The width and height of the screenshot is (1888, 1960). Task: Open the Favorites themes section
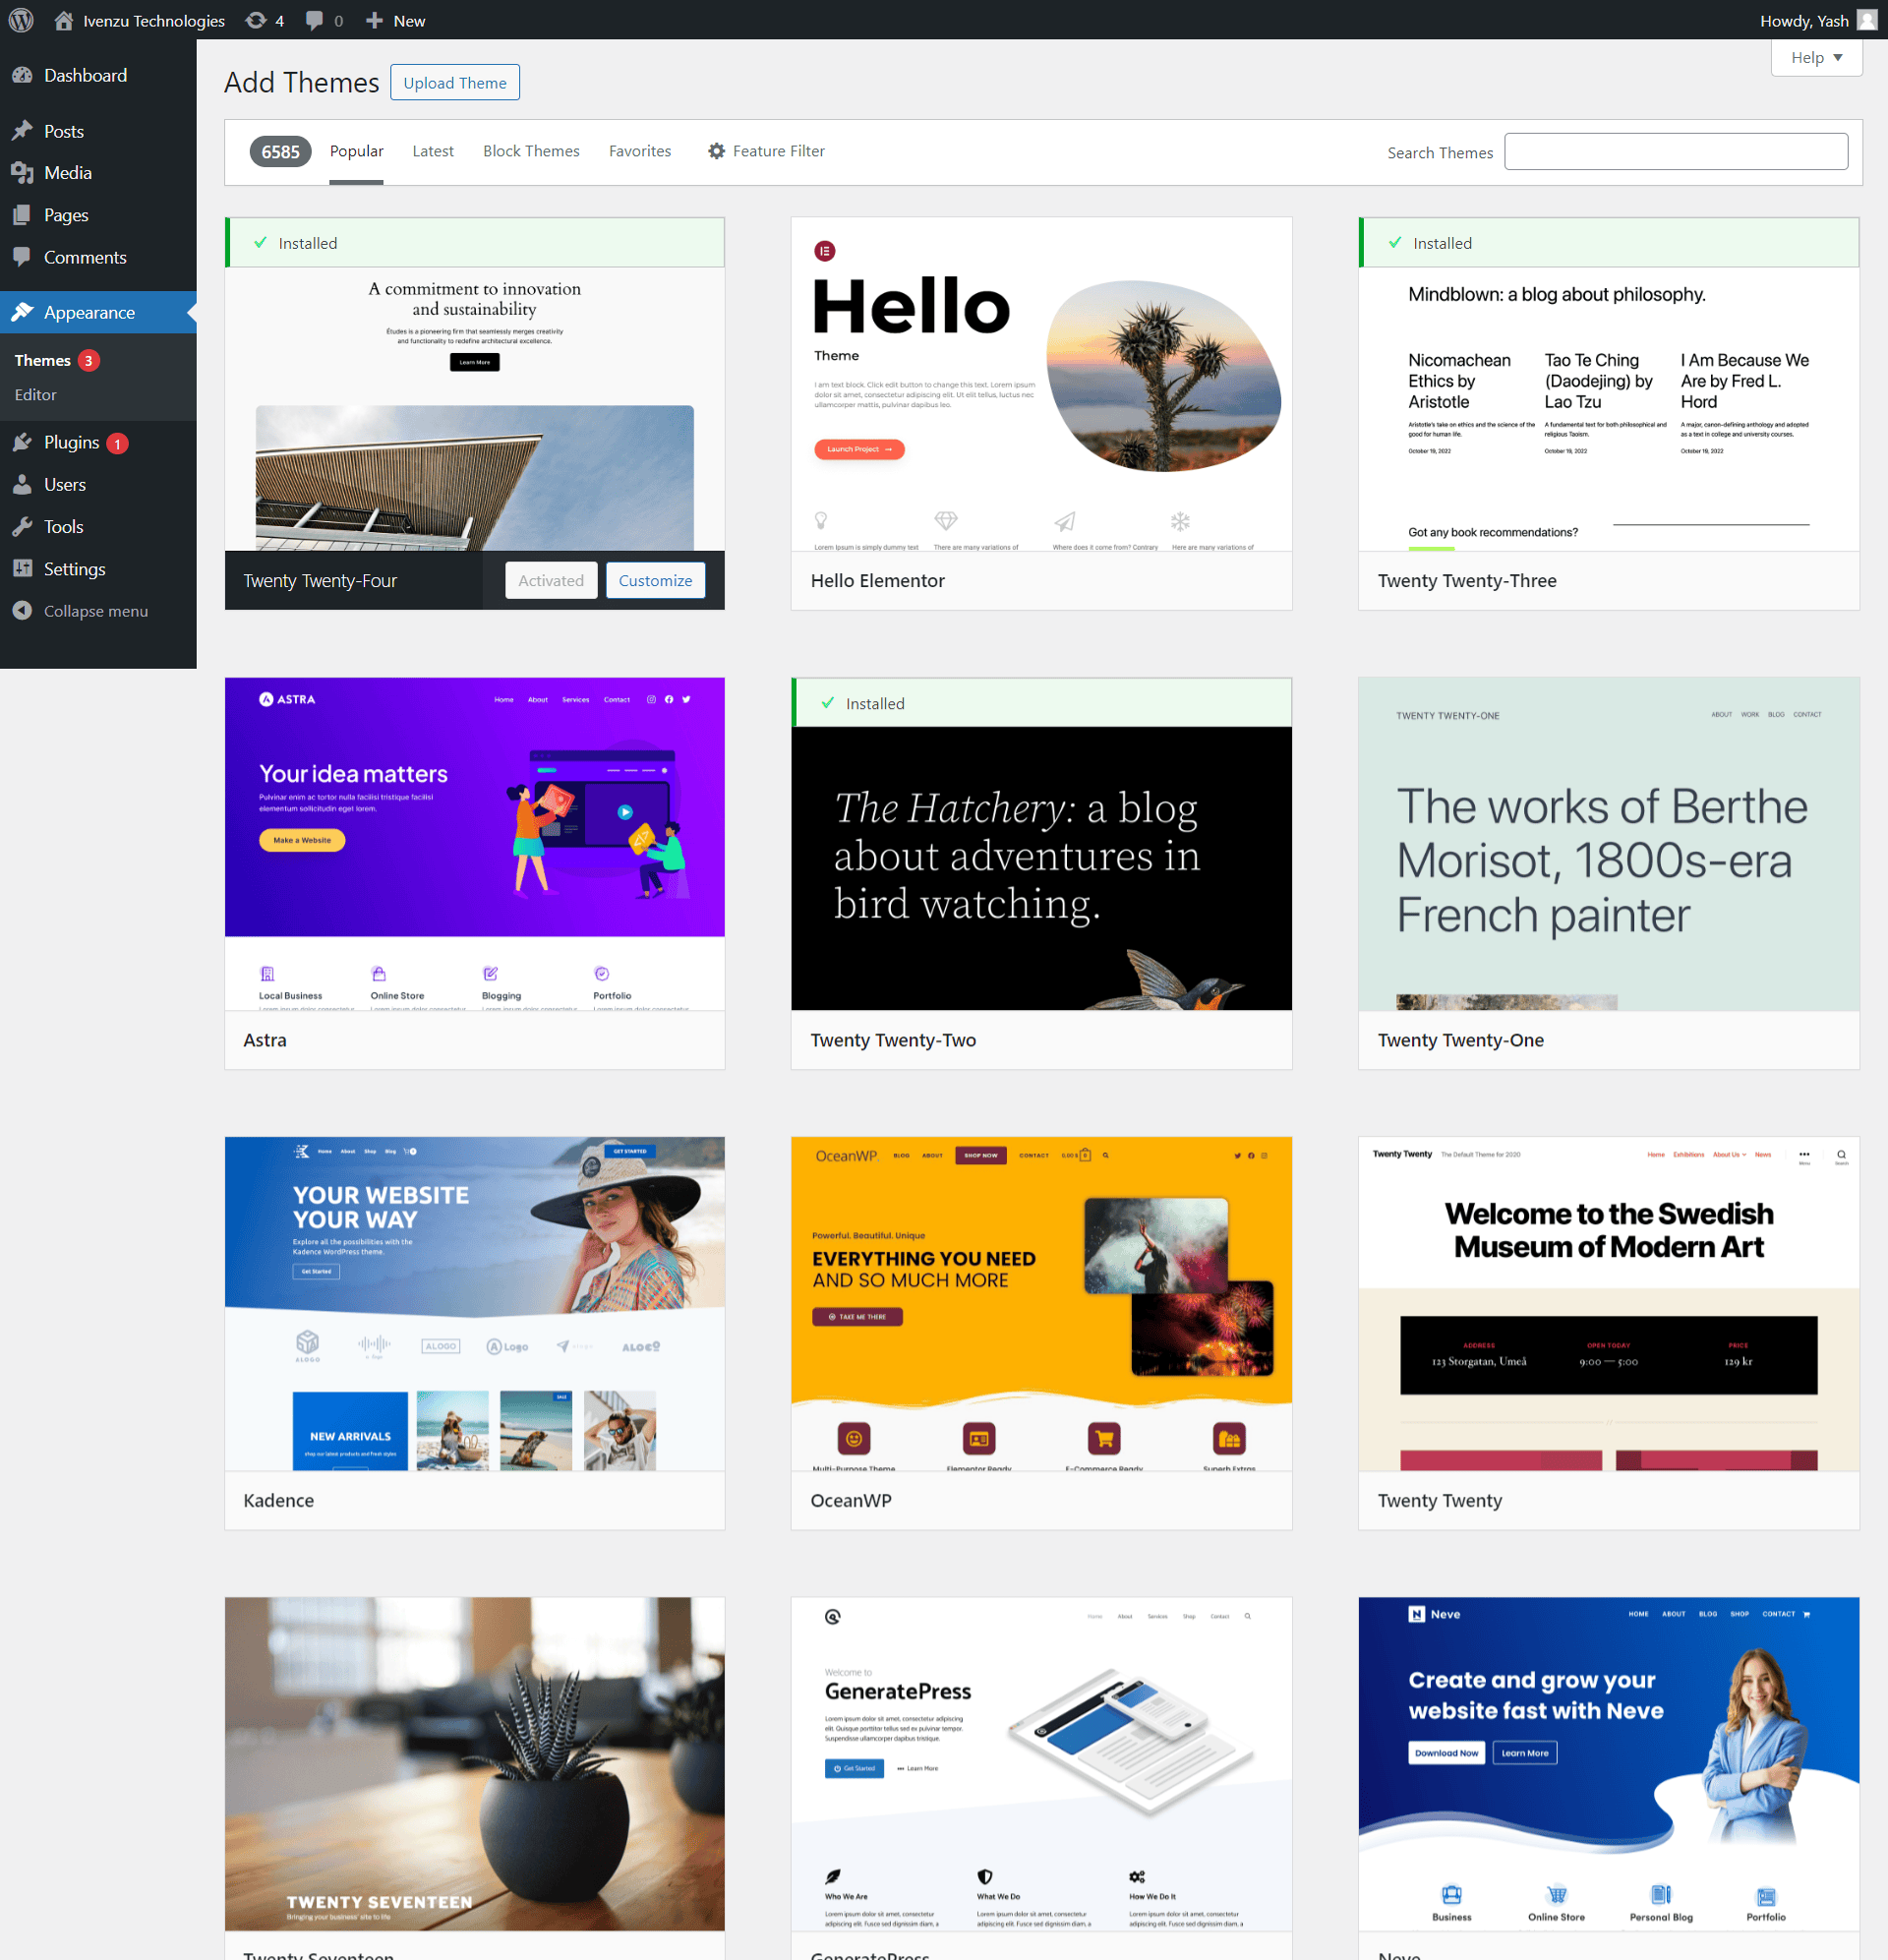point(638,150)
